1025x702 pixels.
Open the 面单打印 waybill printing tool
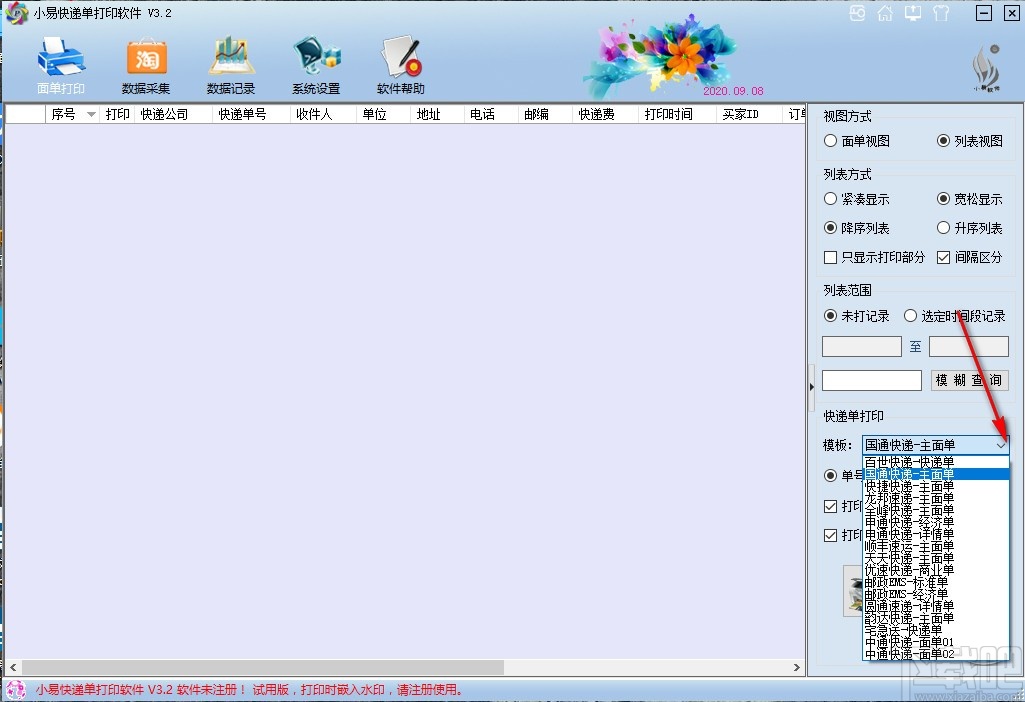[x=60, y=62]
